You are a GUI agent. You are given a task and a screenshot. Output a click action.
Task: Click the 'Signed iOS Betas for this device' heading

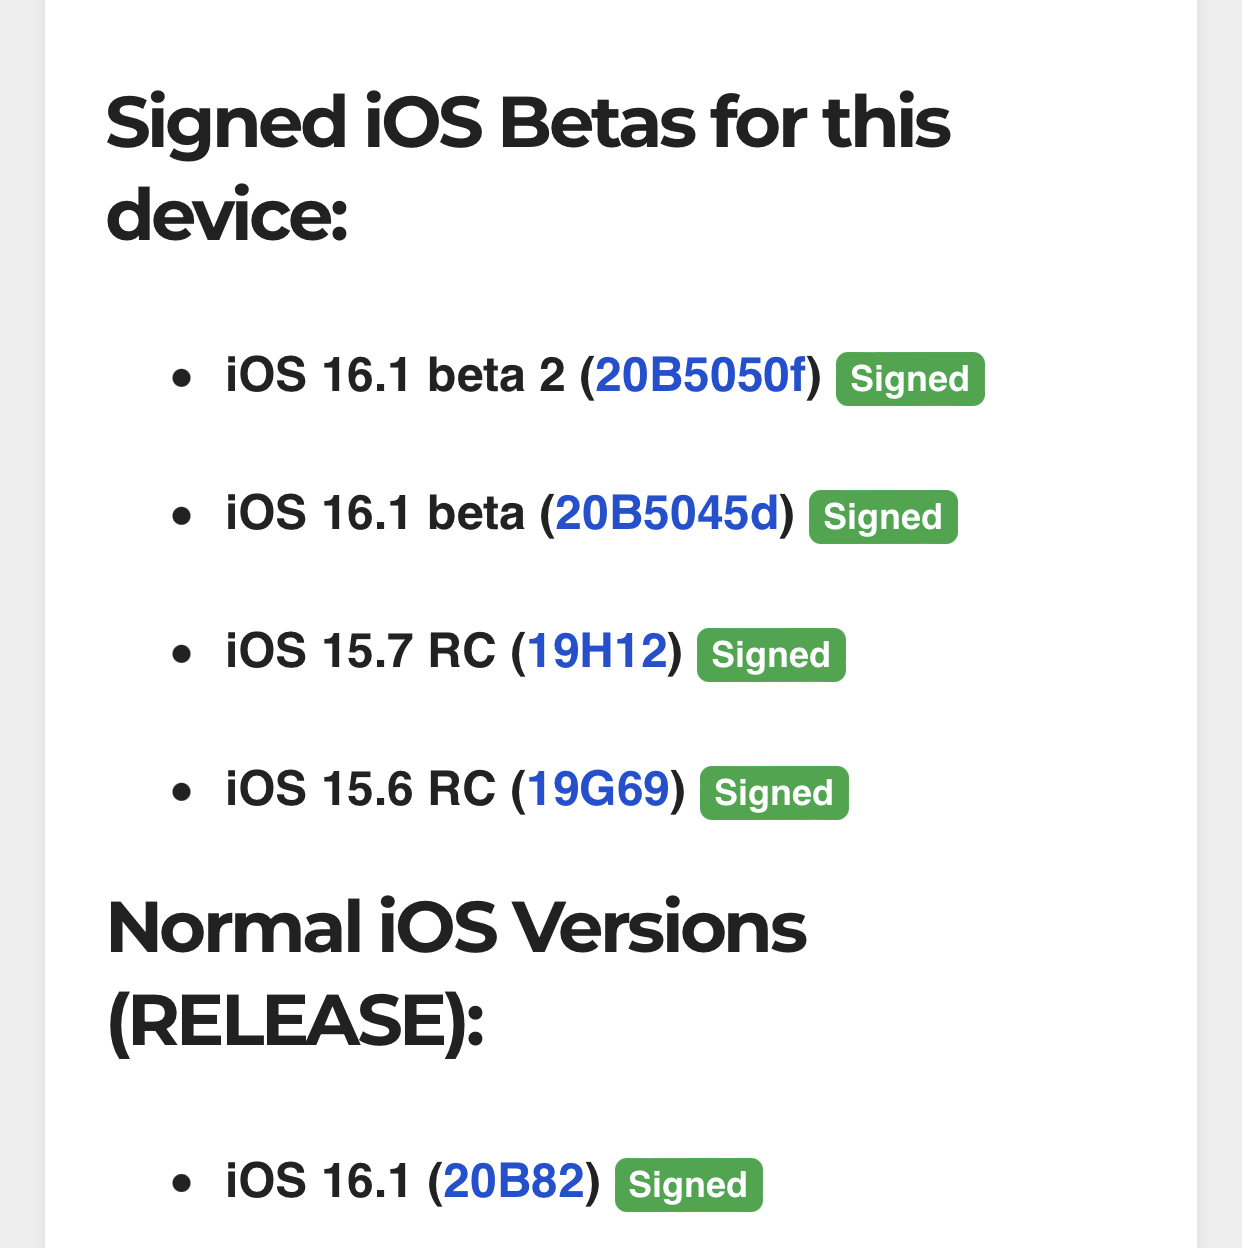click(528, 168)
